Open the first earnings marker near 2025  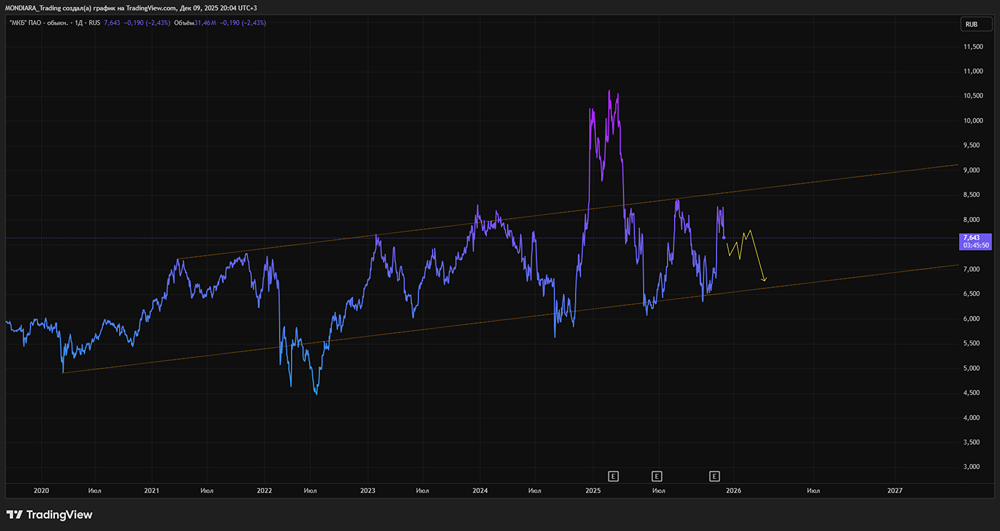(614, 476)
